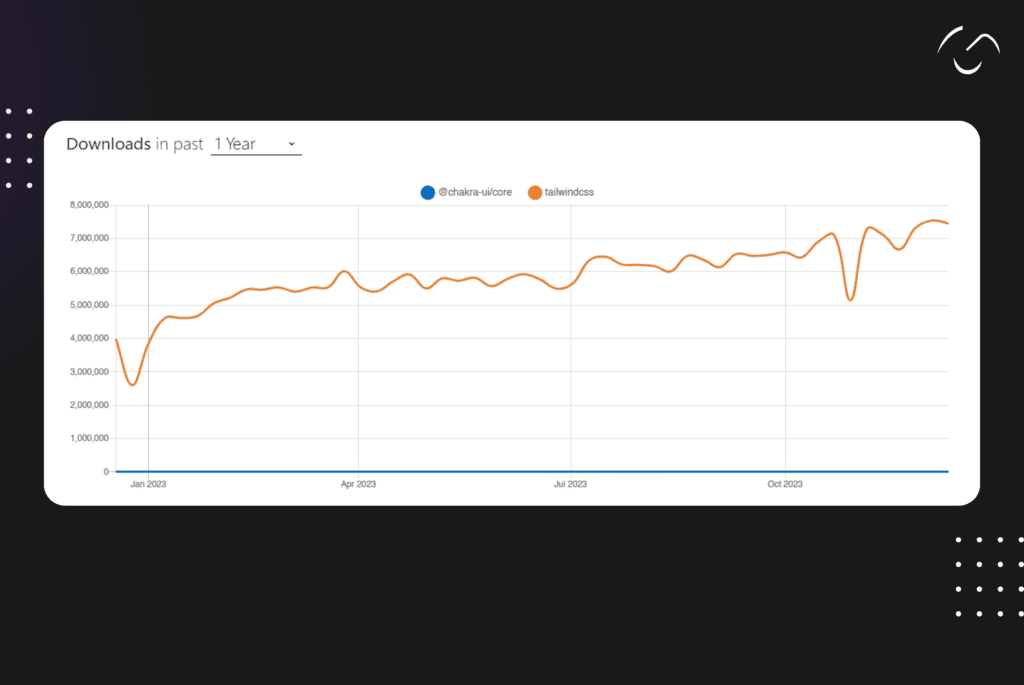Click the Oct 2023 axis label

coord(784,483)
